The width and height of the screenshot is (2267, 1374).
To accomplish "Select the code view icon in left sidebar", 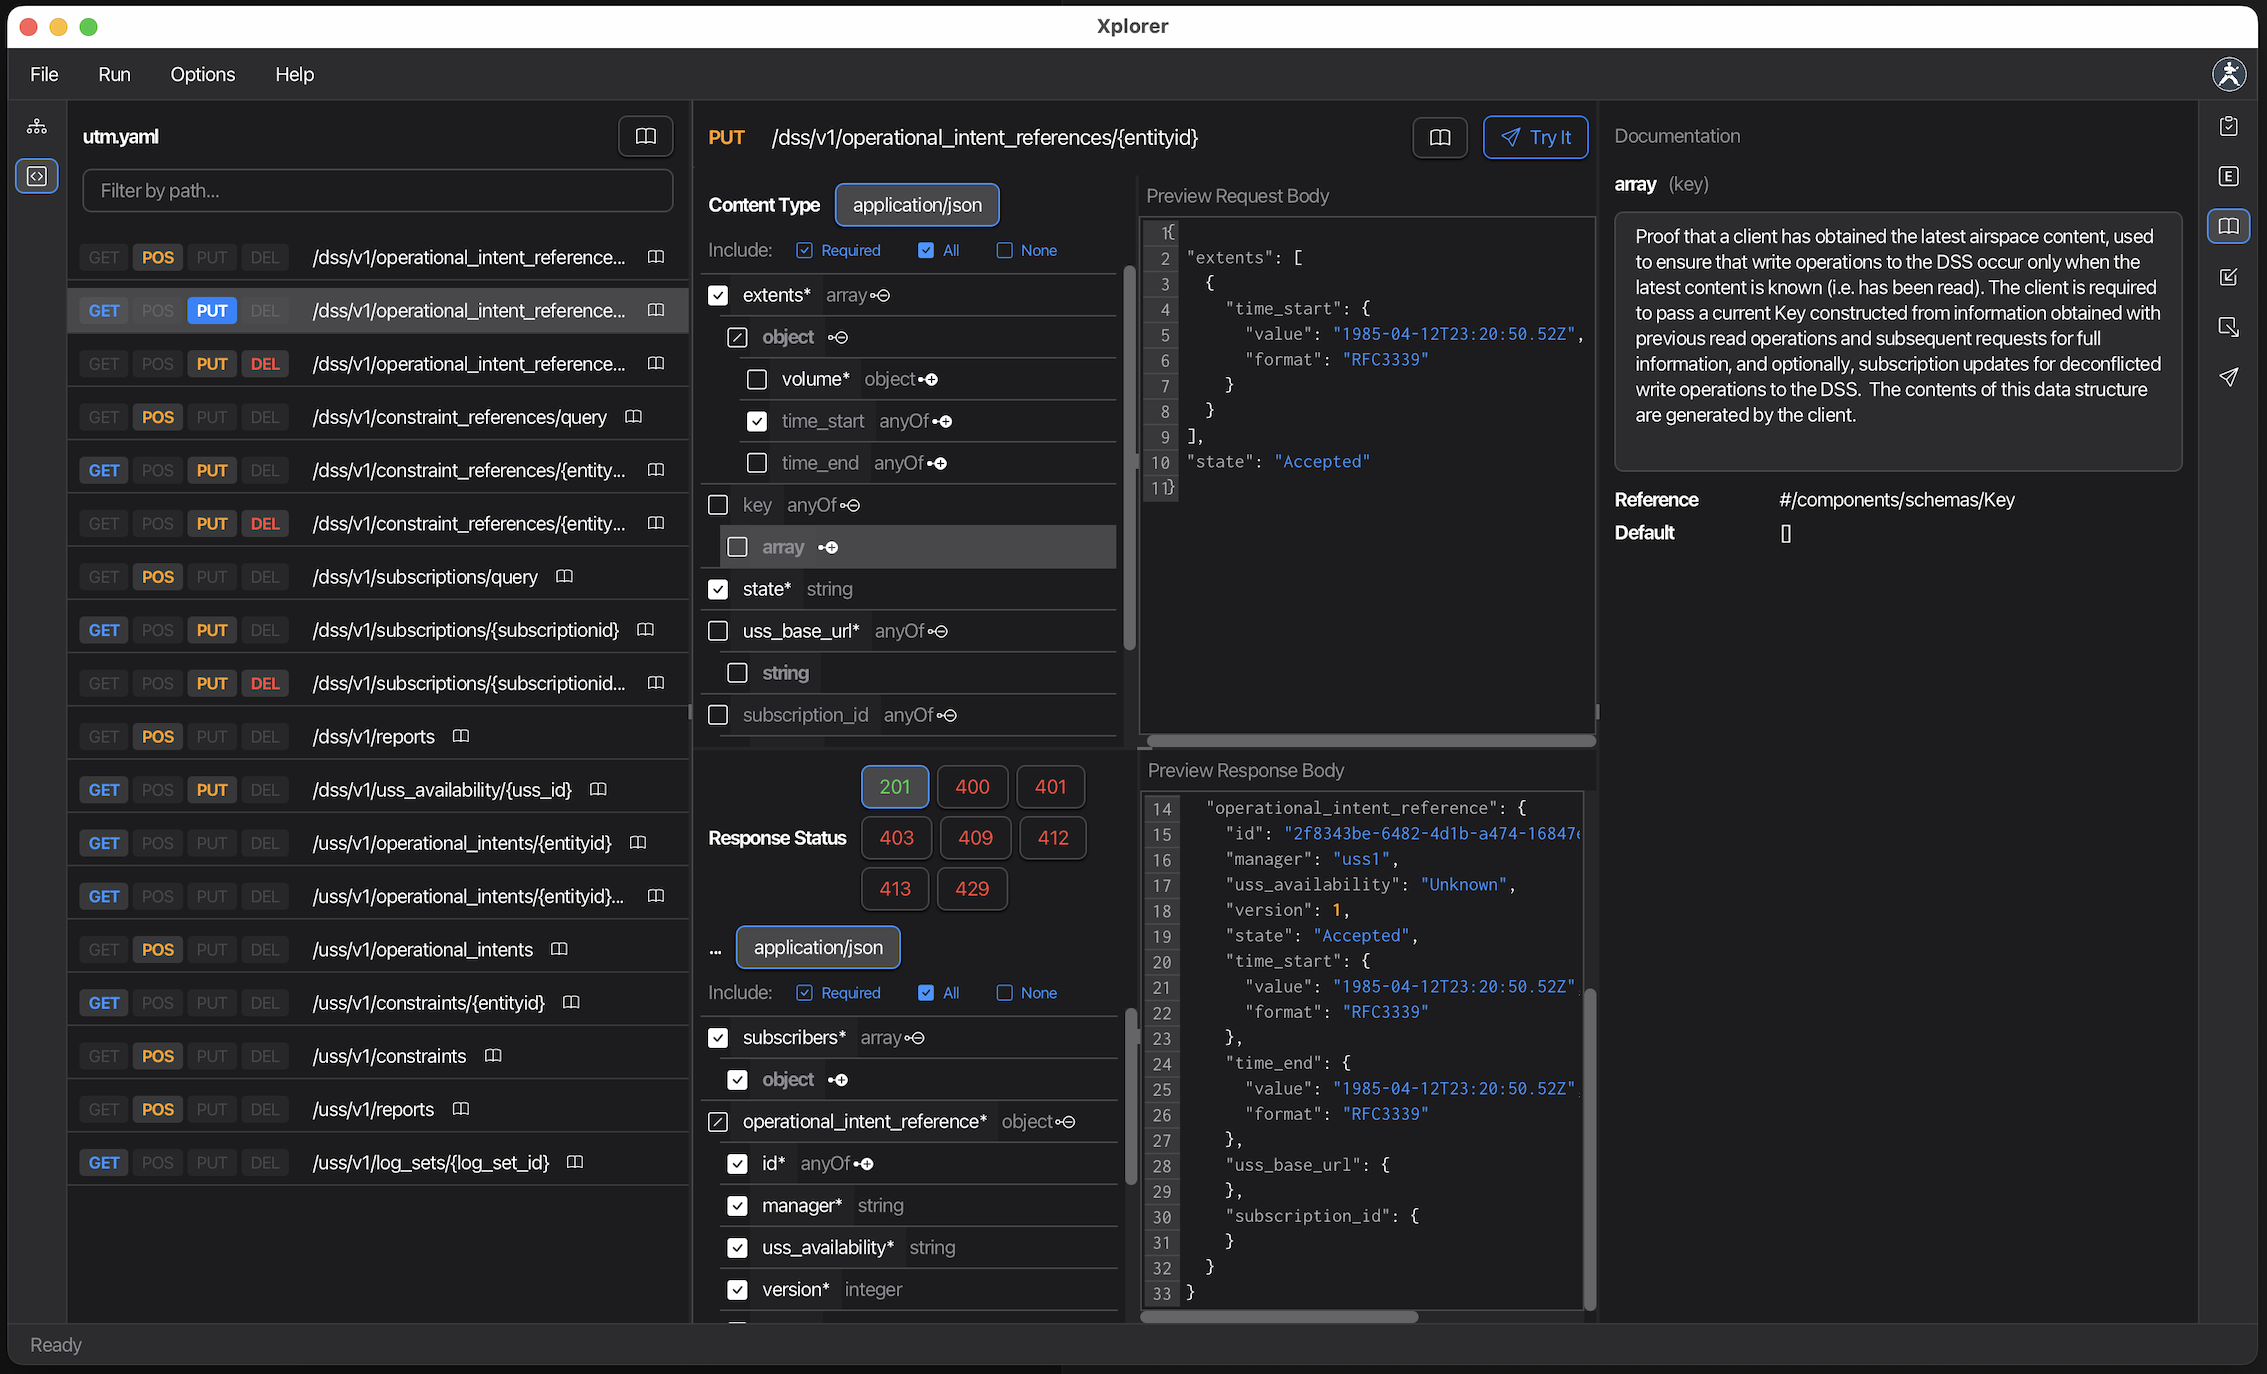I will 36,175.
